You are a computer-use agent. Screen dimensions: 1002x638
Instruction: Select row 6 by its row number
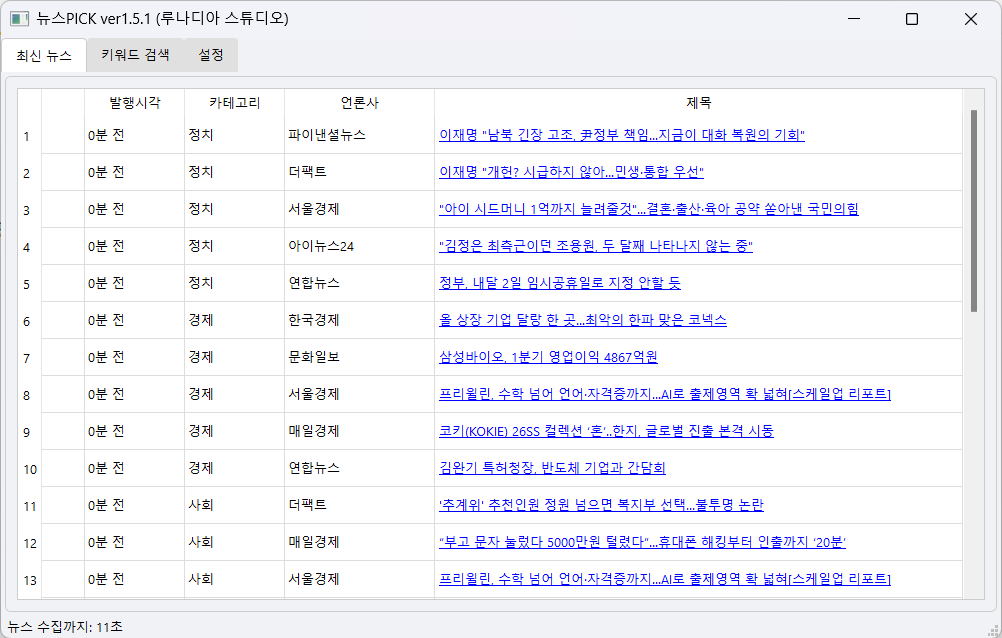29,321
